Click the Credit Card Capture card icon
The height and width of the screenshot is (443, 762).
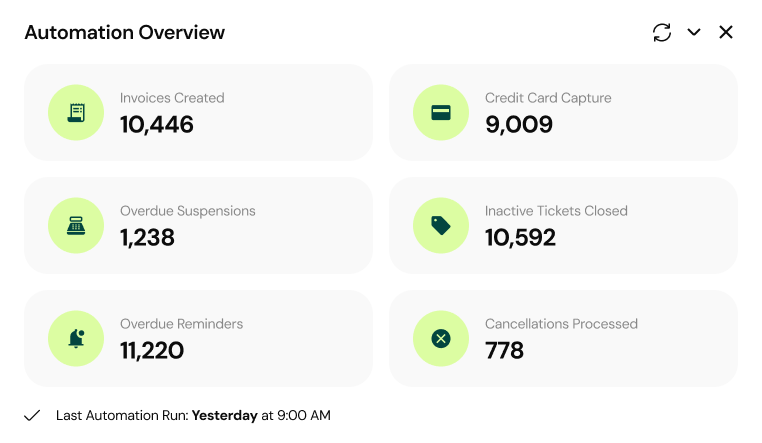pyautogui.click(x=441, y=113)
